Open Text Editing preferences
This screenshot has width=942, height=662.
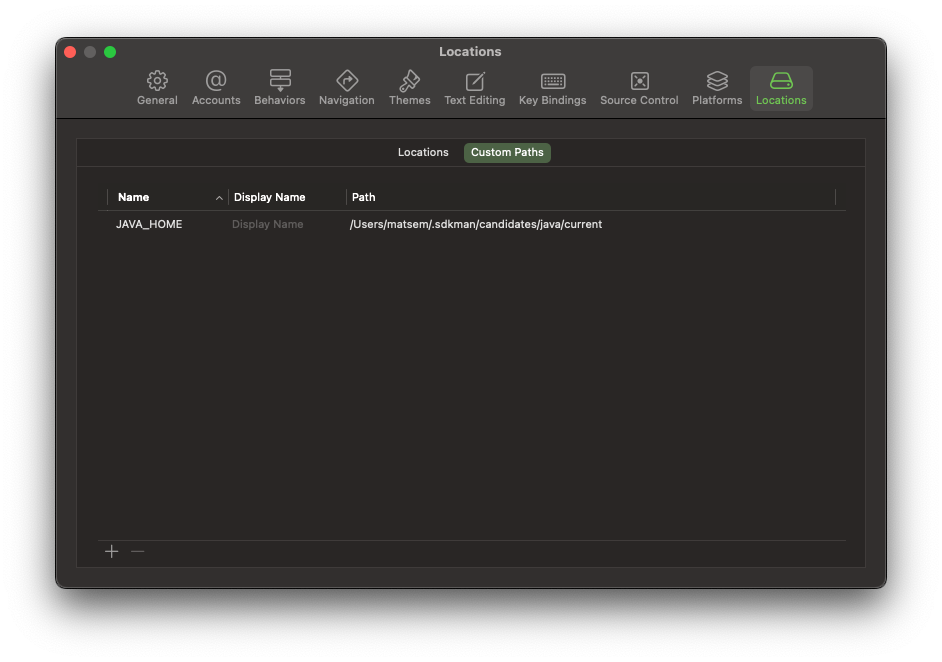[x=474, y=88]
